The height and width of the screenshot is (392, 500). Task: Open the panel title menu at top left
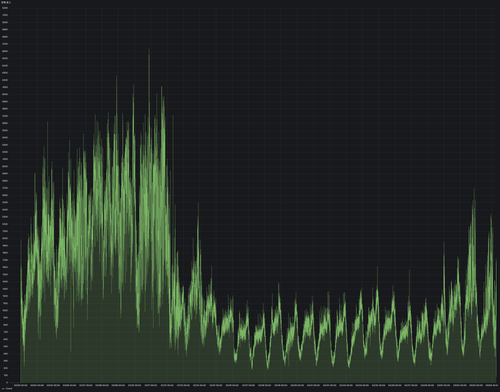pos(6,2)
